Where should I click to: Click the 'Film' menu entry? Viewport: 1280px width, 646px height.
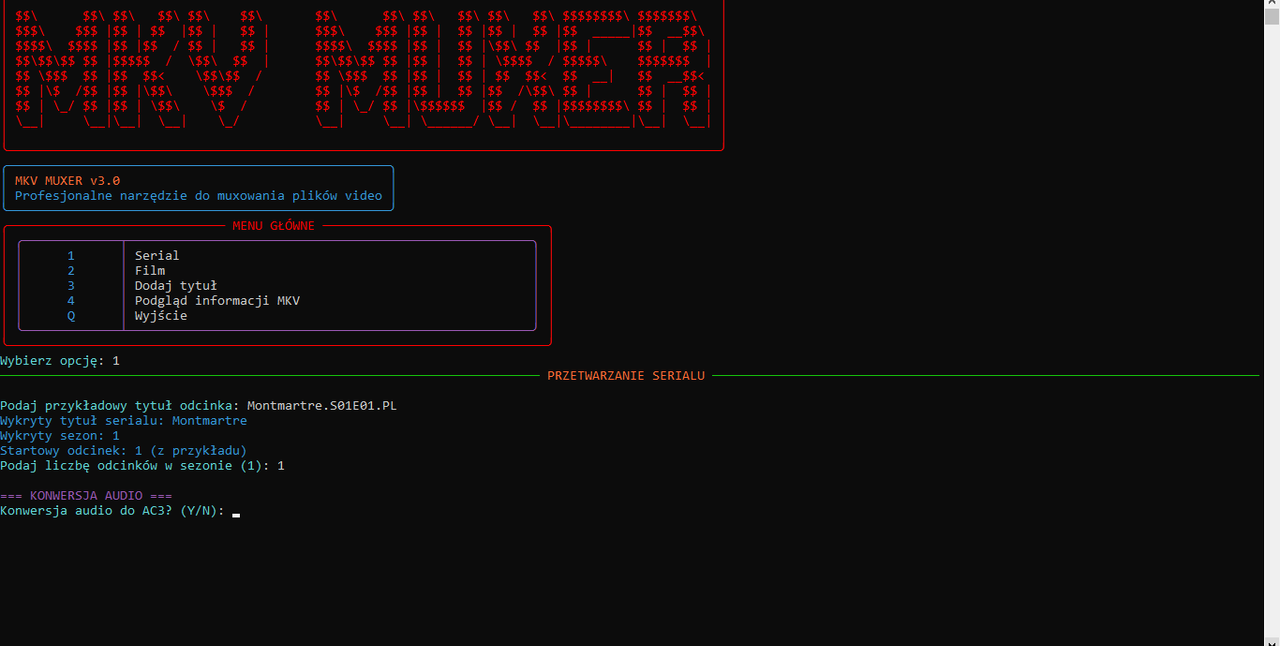pos(150,271)
